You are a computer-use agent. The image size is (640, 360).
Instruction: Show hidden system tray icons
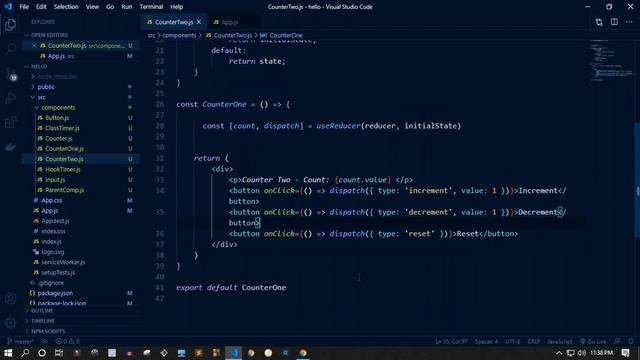coord(559,353)
